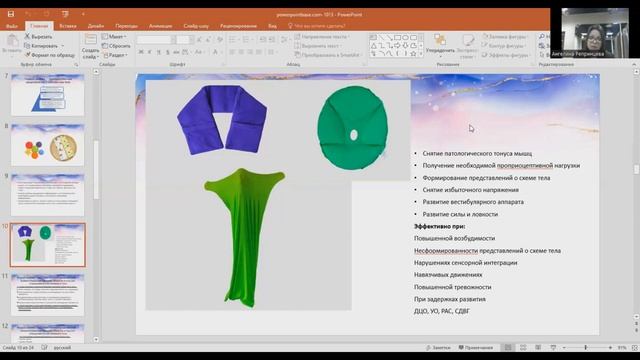
Task: Select the star shape in shapes gallery
Action: click(x=413, y=53)
